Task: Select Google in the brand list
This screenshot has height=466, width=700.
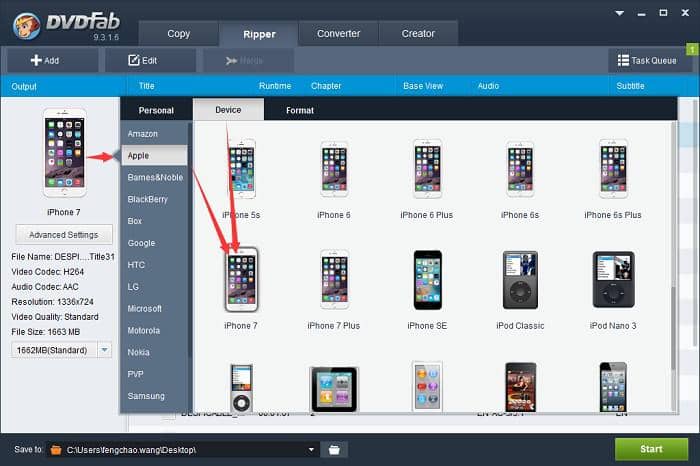Action: (x=154, y=243)
